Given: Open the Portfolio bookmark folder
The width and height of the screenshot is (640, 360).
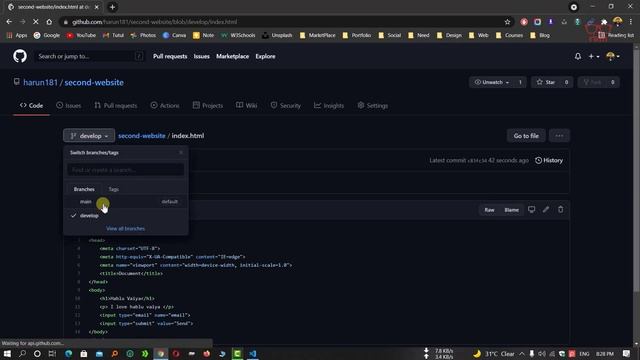Looking at the screenshot, I should [x=357, y=36].
